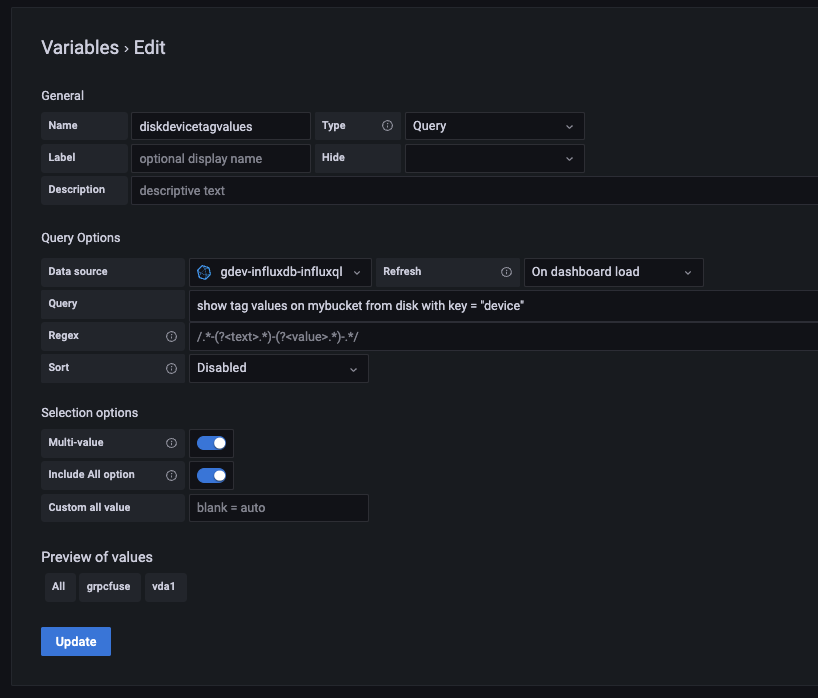Viewport: 818px width, 698px height.
Task: Expand the Sort dropdown showing Disabled
Action: click(x=278, y=367)
